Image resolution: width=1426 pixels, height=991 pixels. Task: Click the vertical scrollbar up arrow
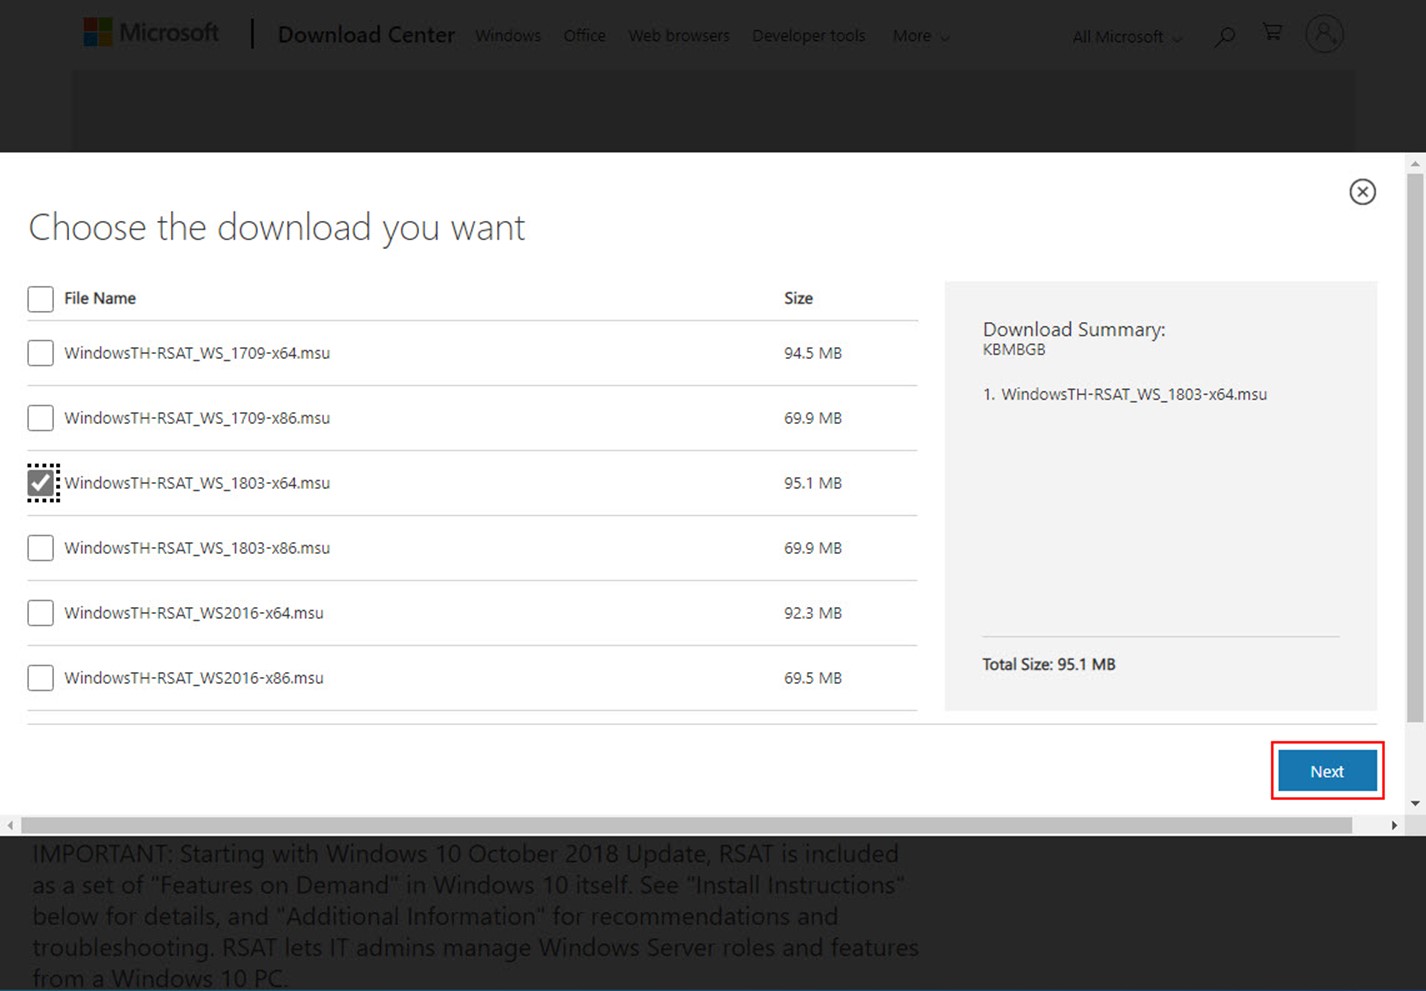click(x=1415, y=163)
